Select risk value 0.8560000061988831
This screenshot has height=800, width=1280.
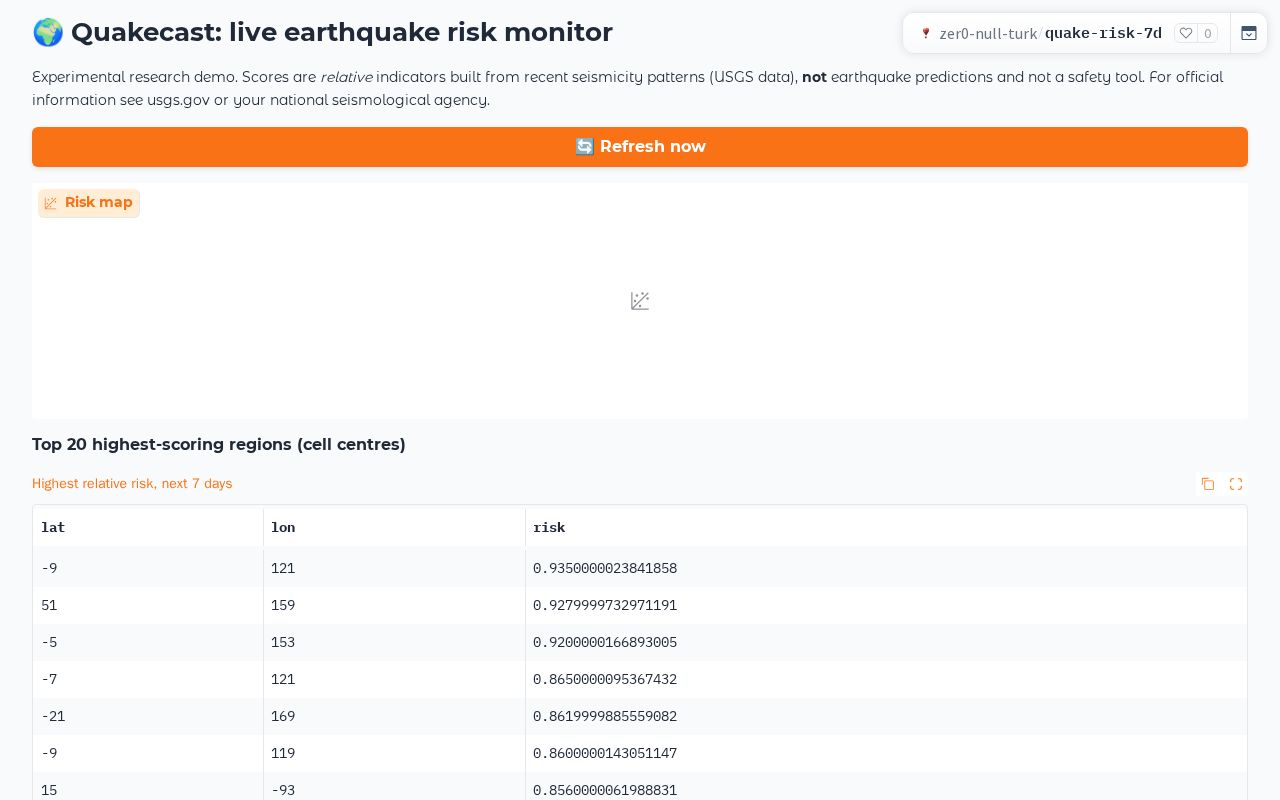pyautogui.click(x=605, y=790)
